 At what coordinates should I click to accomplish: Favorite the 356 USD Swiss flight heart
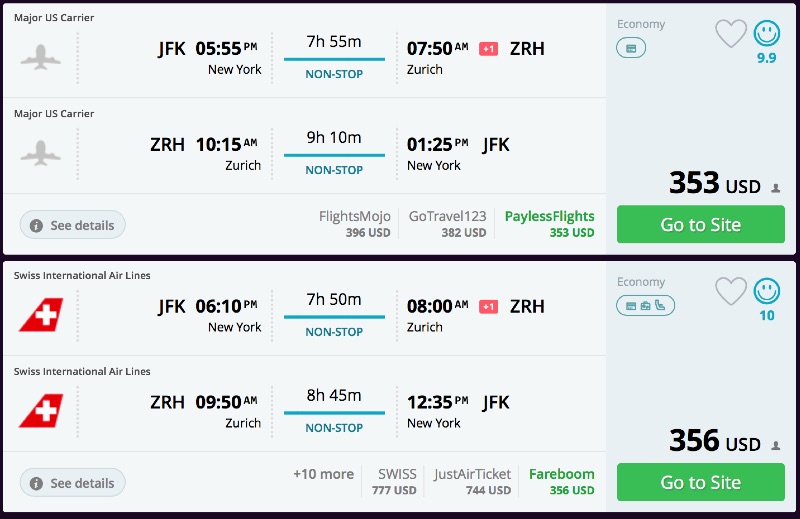click(x=731, y=292)
